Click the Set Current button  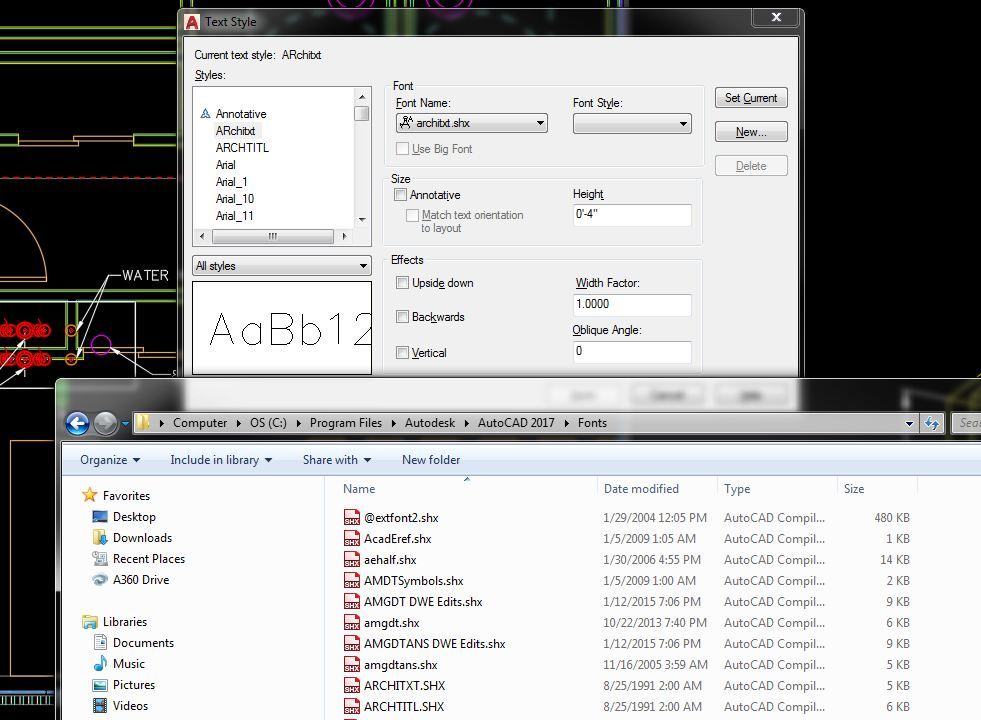pyautogui.click(x=751, y=98)
